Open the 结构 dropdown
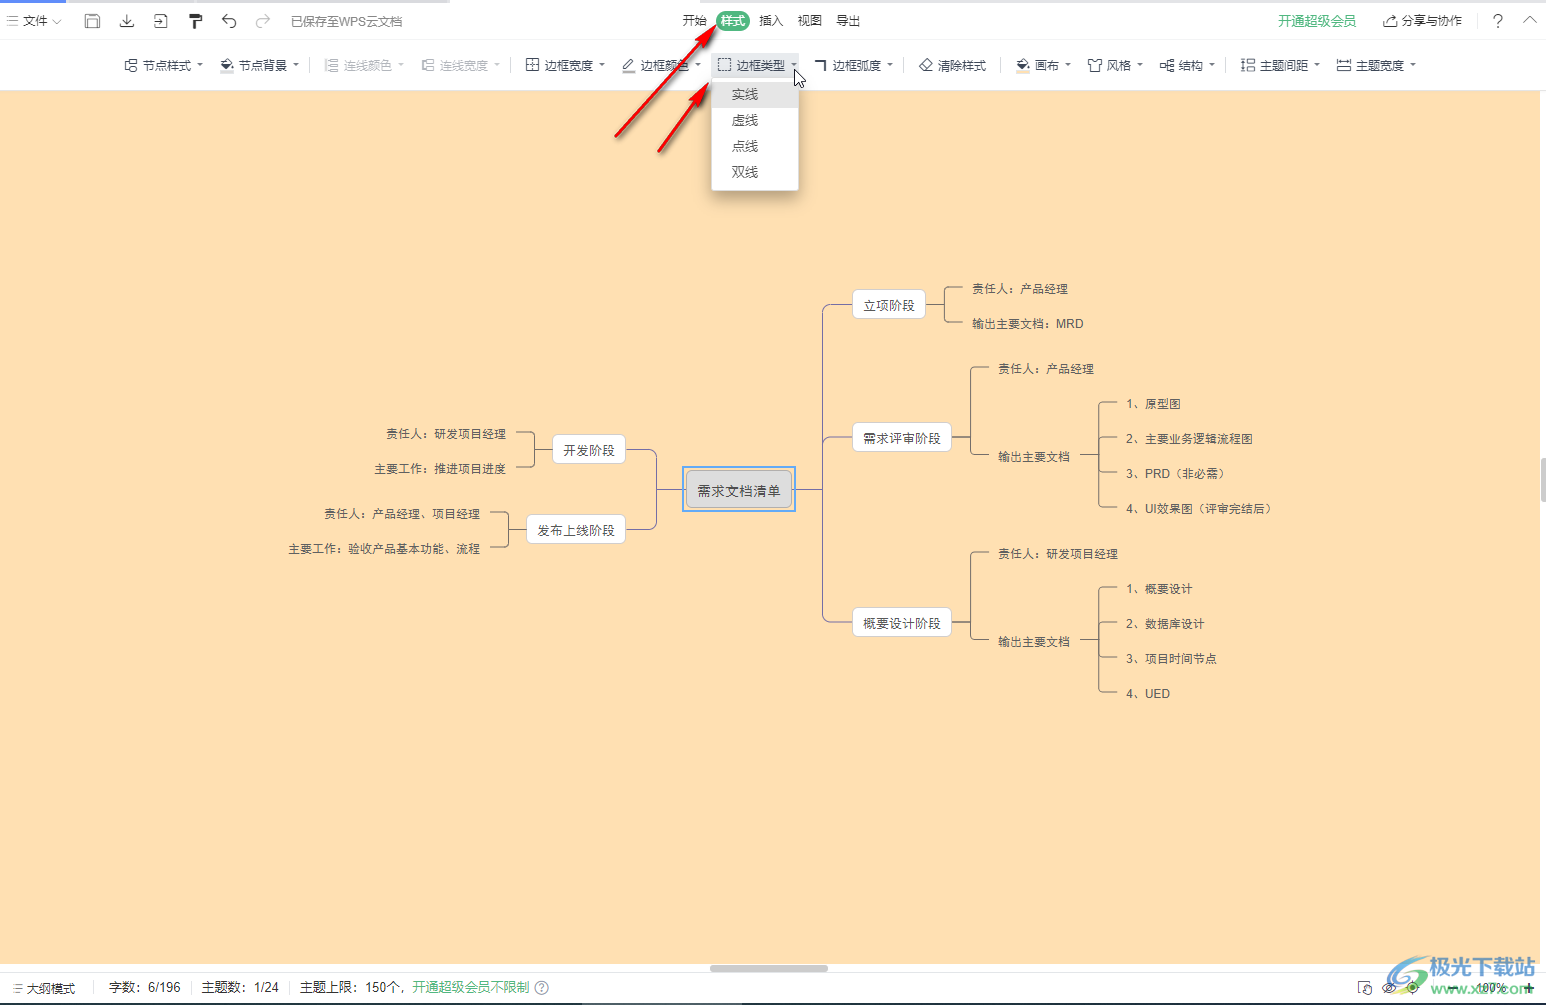The width and height of the screenshot is (1546, 1005). 1187,65
